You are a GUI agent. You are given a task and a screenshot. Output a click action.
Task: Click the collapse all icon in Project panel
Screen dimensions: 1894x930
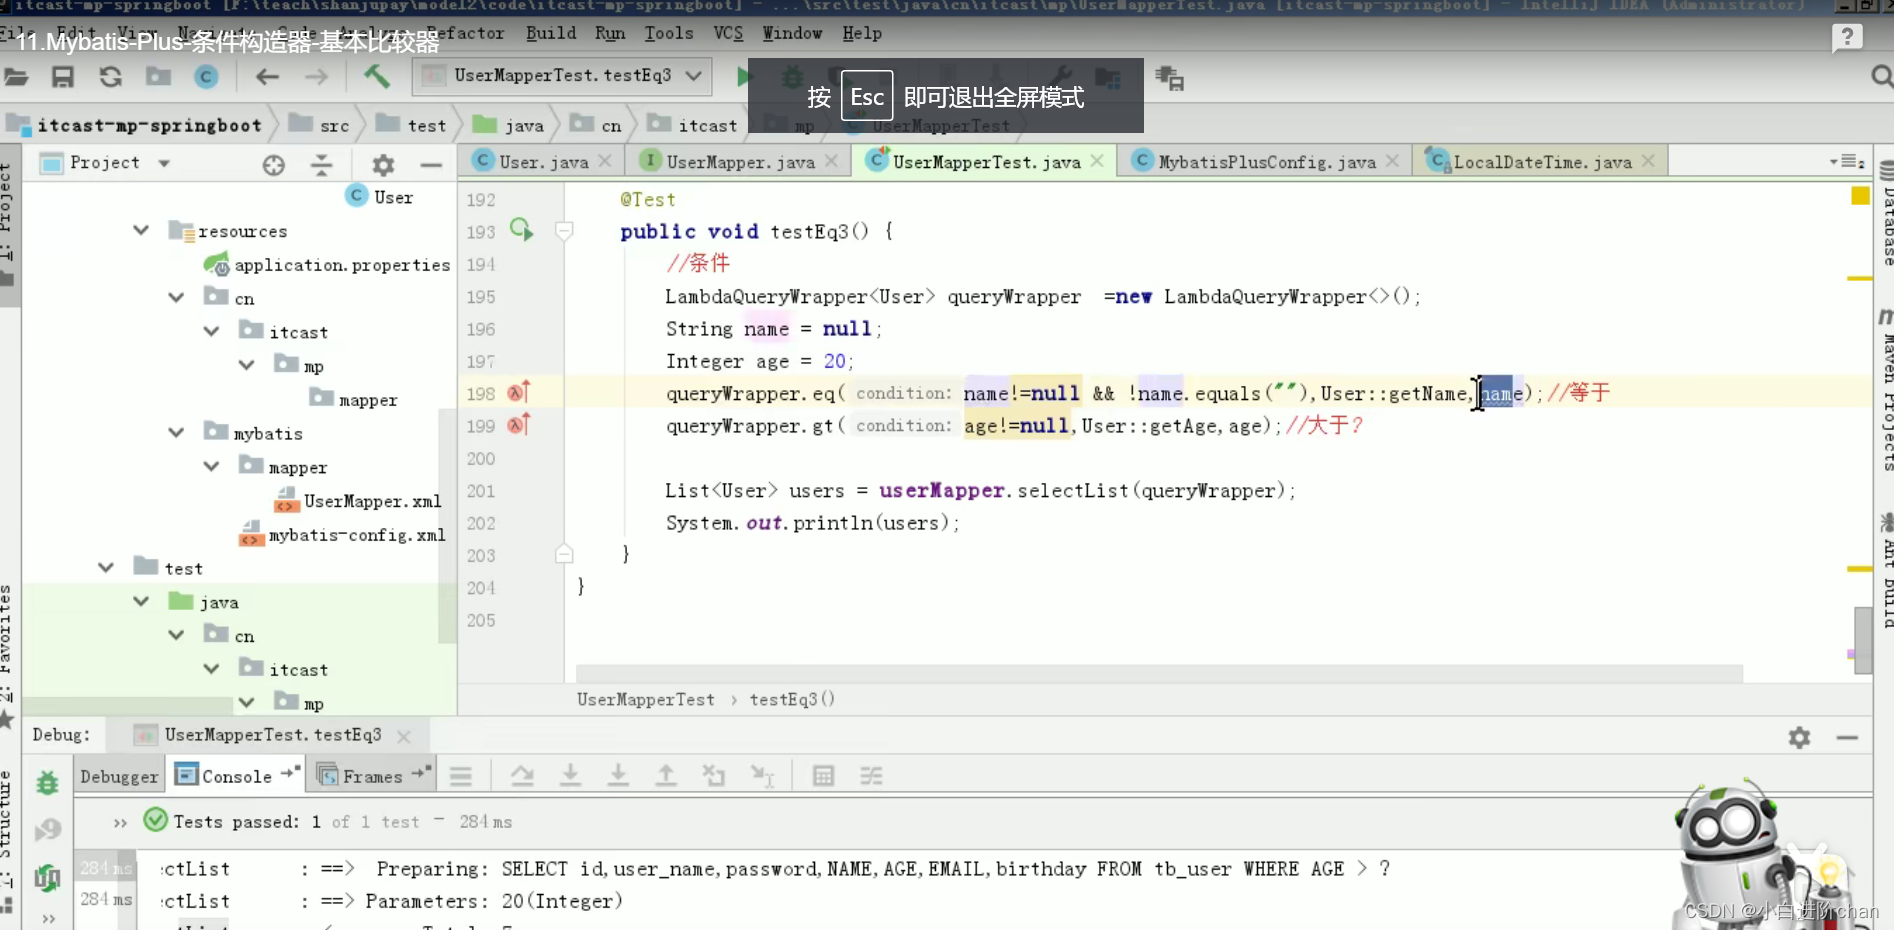[x=321, y=165]
